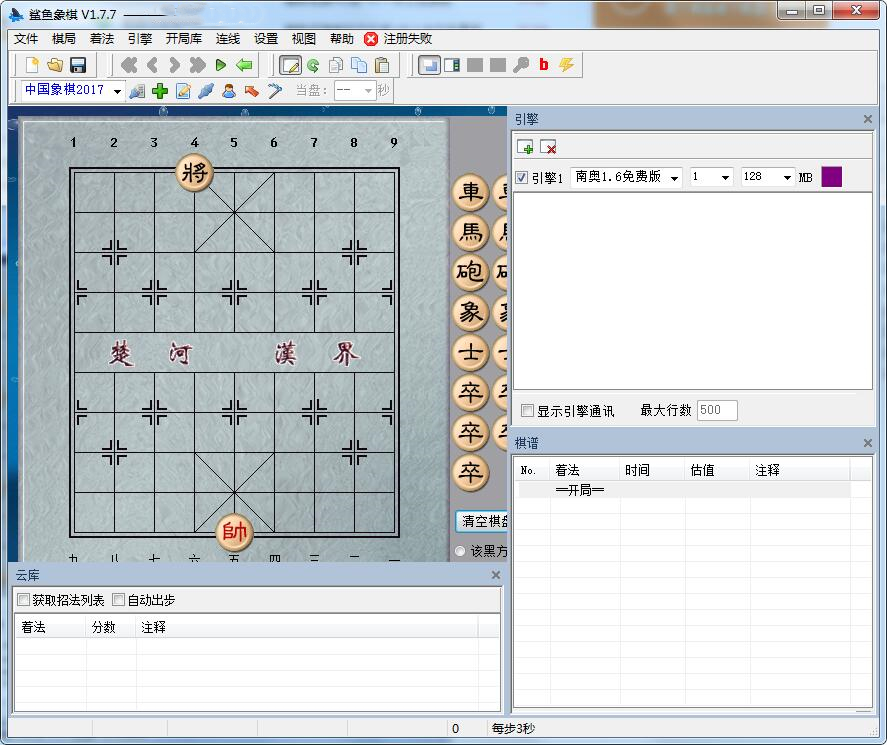The height and width of the screenshot is (745, 887).
Task: Click the 最大行数 input field showing 500
Action: point(716,410)
